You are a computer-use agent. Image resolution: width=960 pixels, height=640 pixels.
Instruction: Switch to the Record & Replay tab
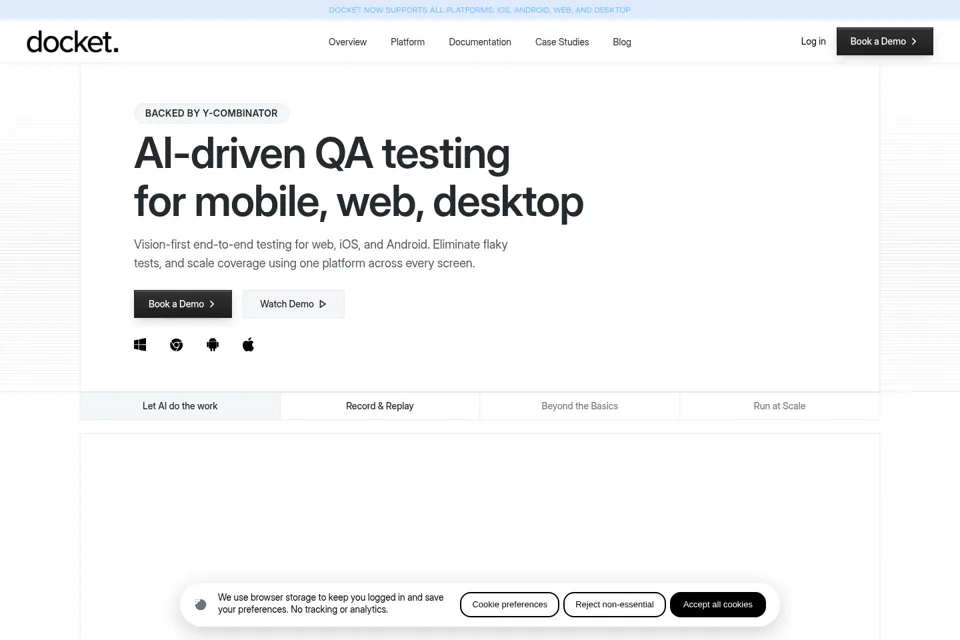380,406
